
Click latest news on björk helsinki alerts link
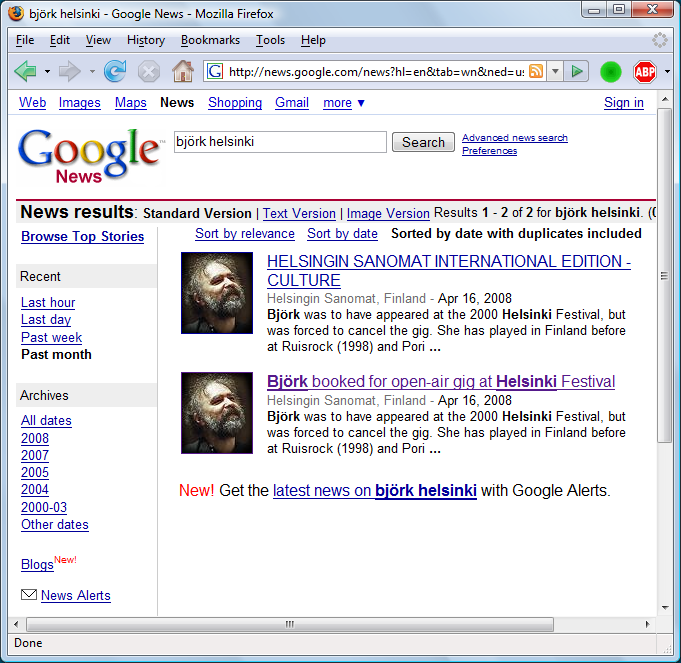pos(374,490)
